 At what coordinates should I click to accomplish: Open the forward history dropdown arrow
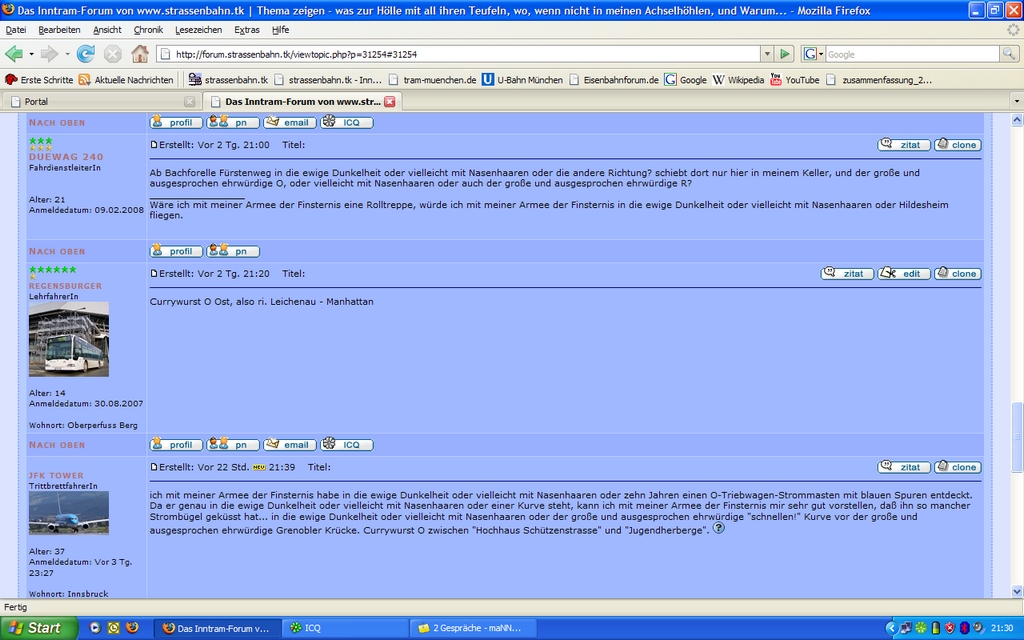click(x=67, y=54)
